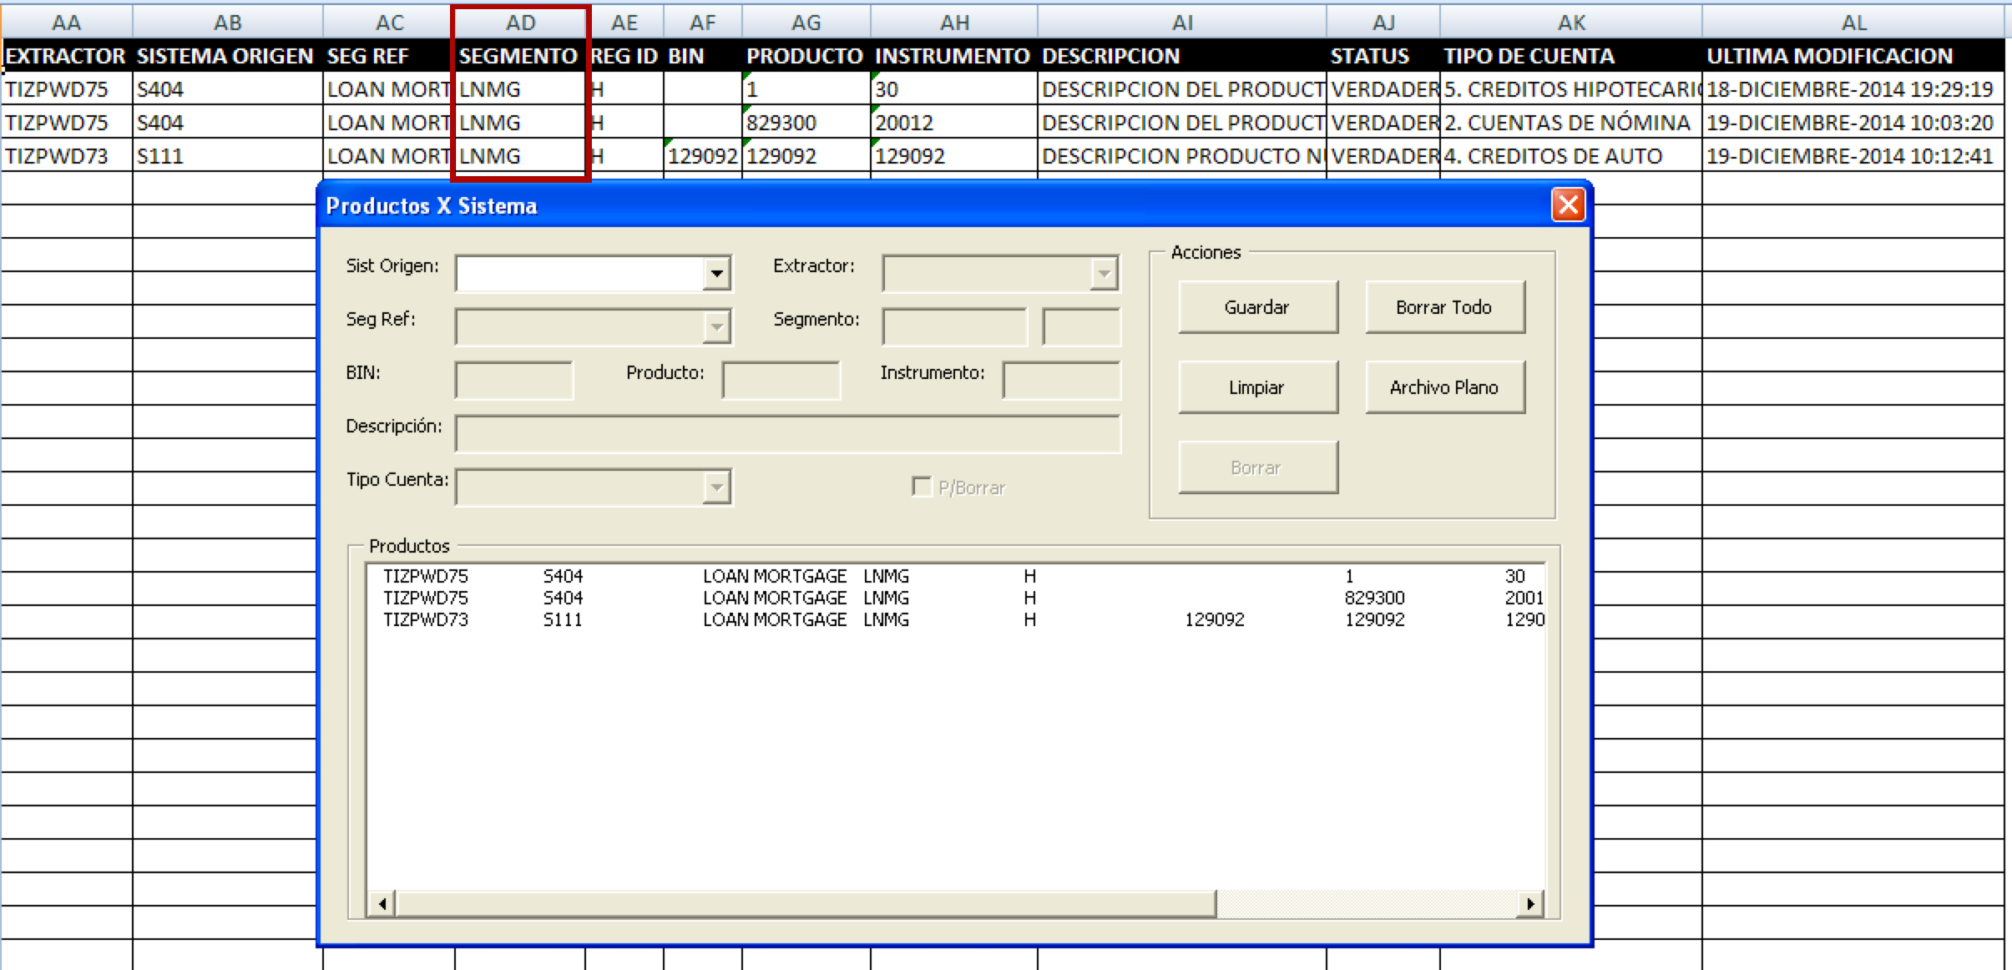The image size is (2012, 970).
Task: Click the Guardar button
Action: [1258, 307]
